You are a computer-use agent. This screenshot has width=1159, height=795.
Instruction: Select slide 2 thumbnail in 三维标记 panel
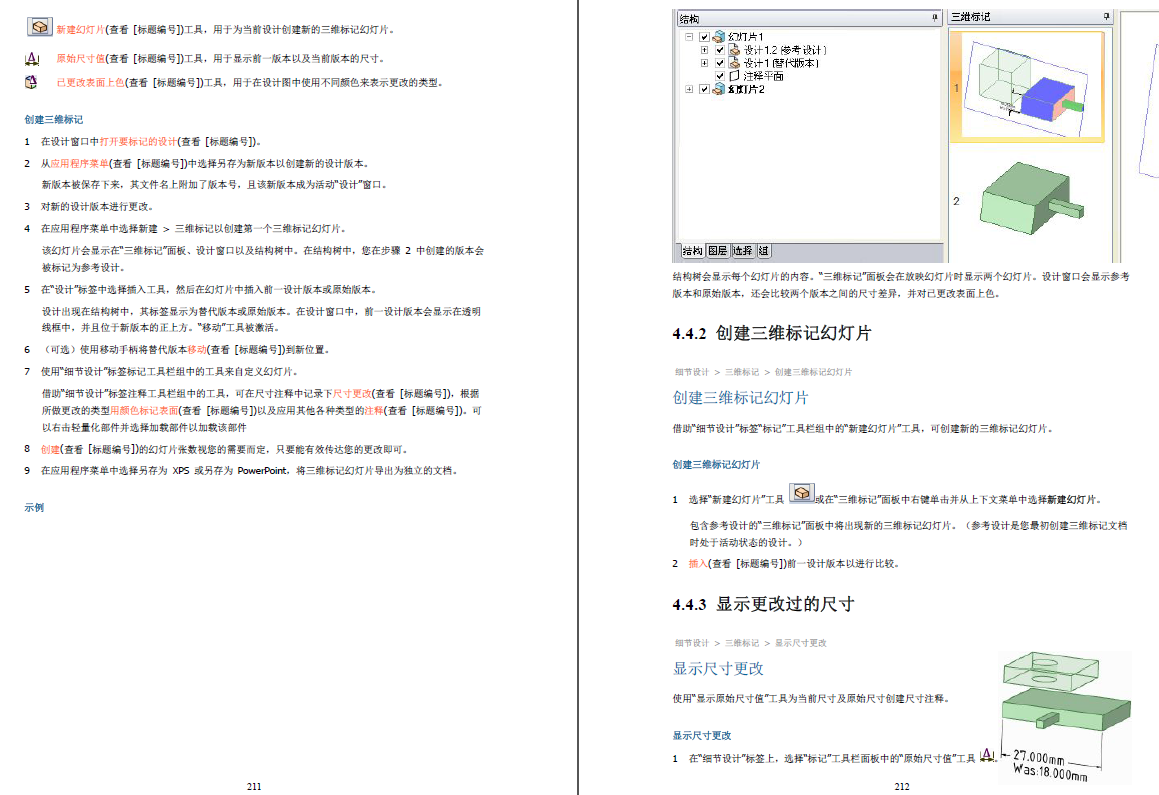[1031, 199]
